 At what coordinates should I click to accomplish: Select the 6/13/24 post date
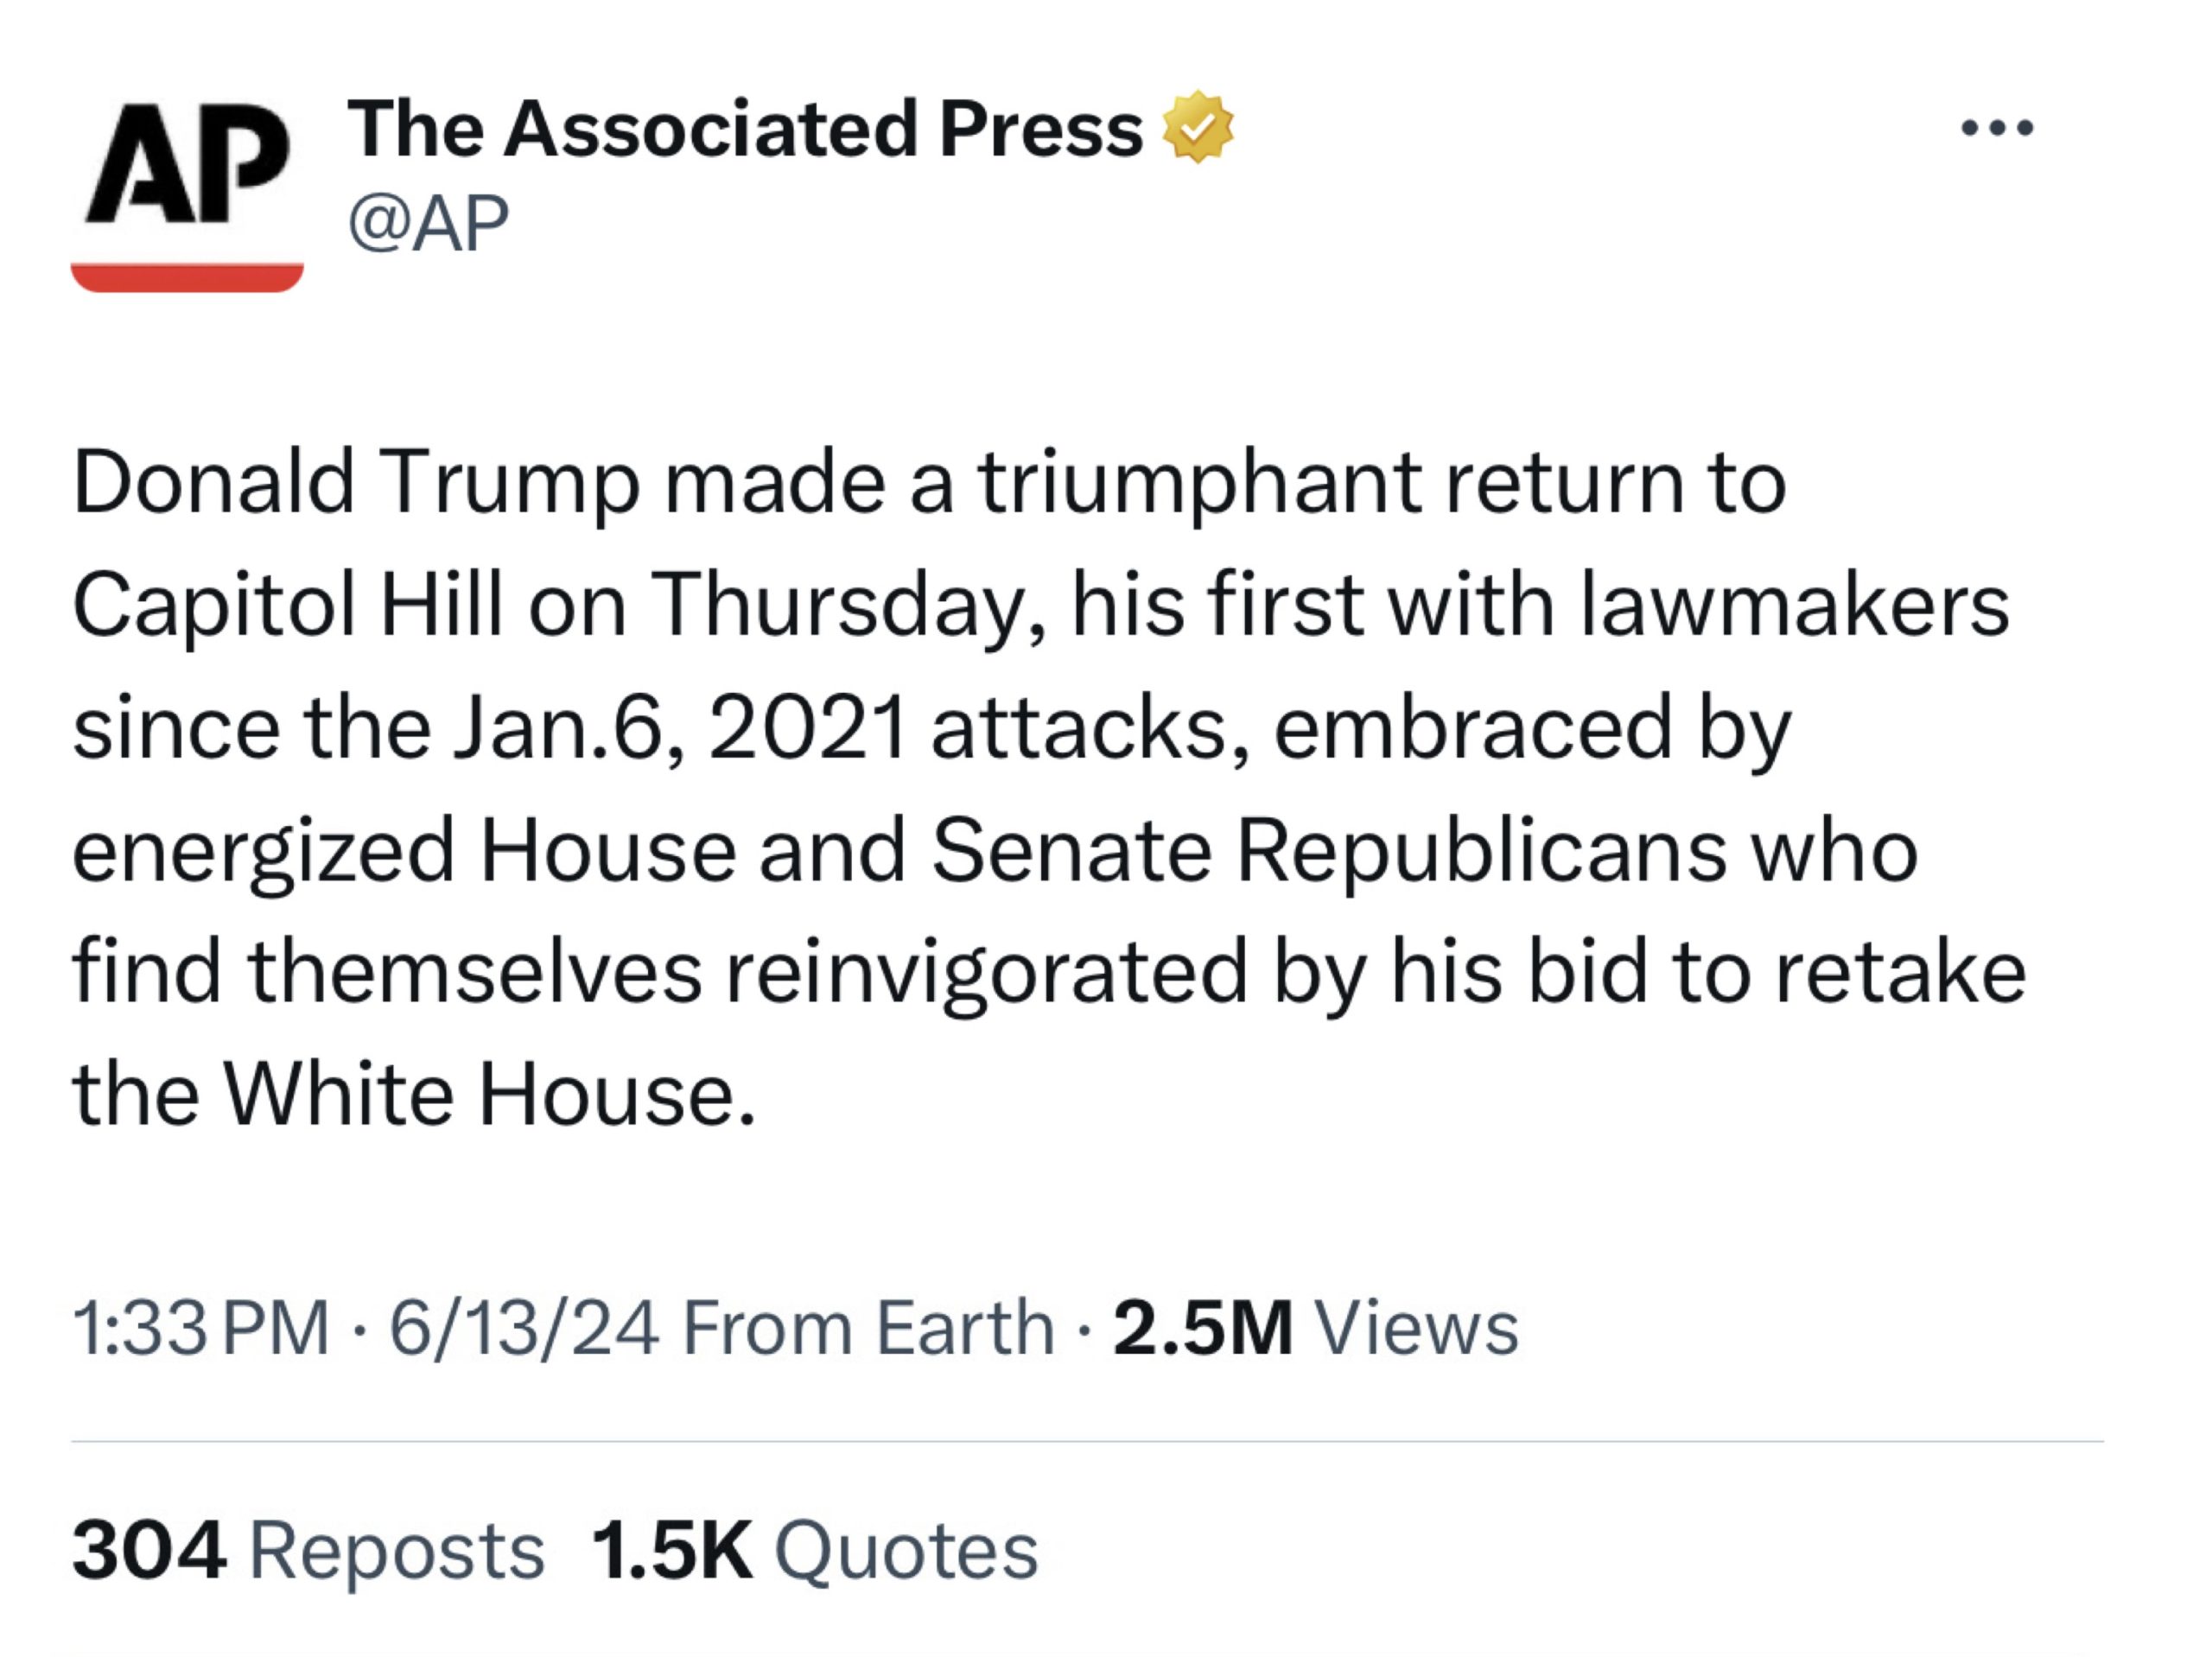tap(523, 1328)
